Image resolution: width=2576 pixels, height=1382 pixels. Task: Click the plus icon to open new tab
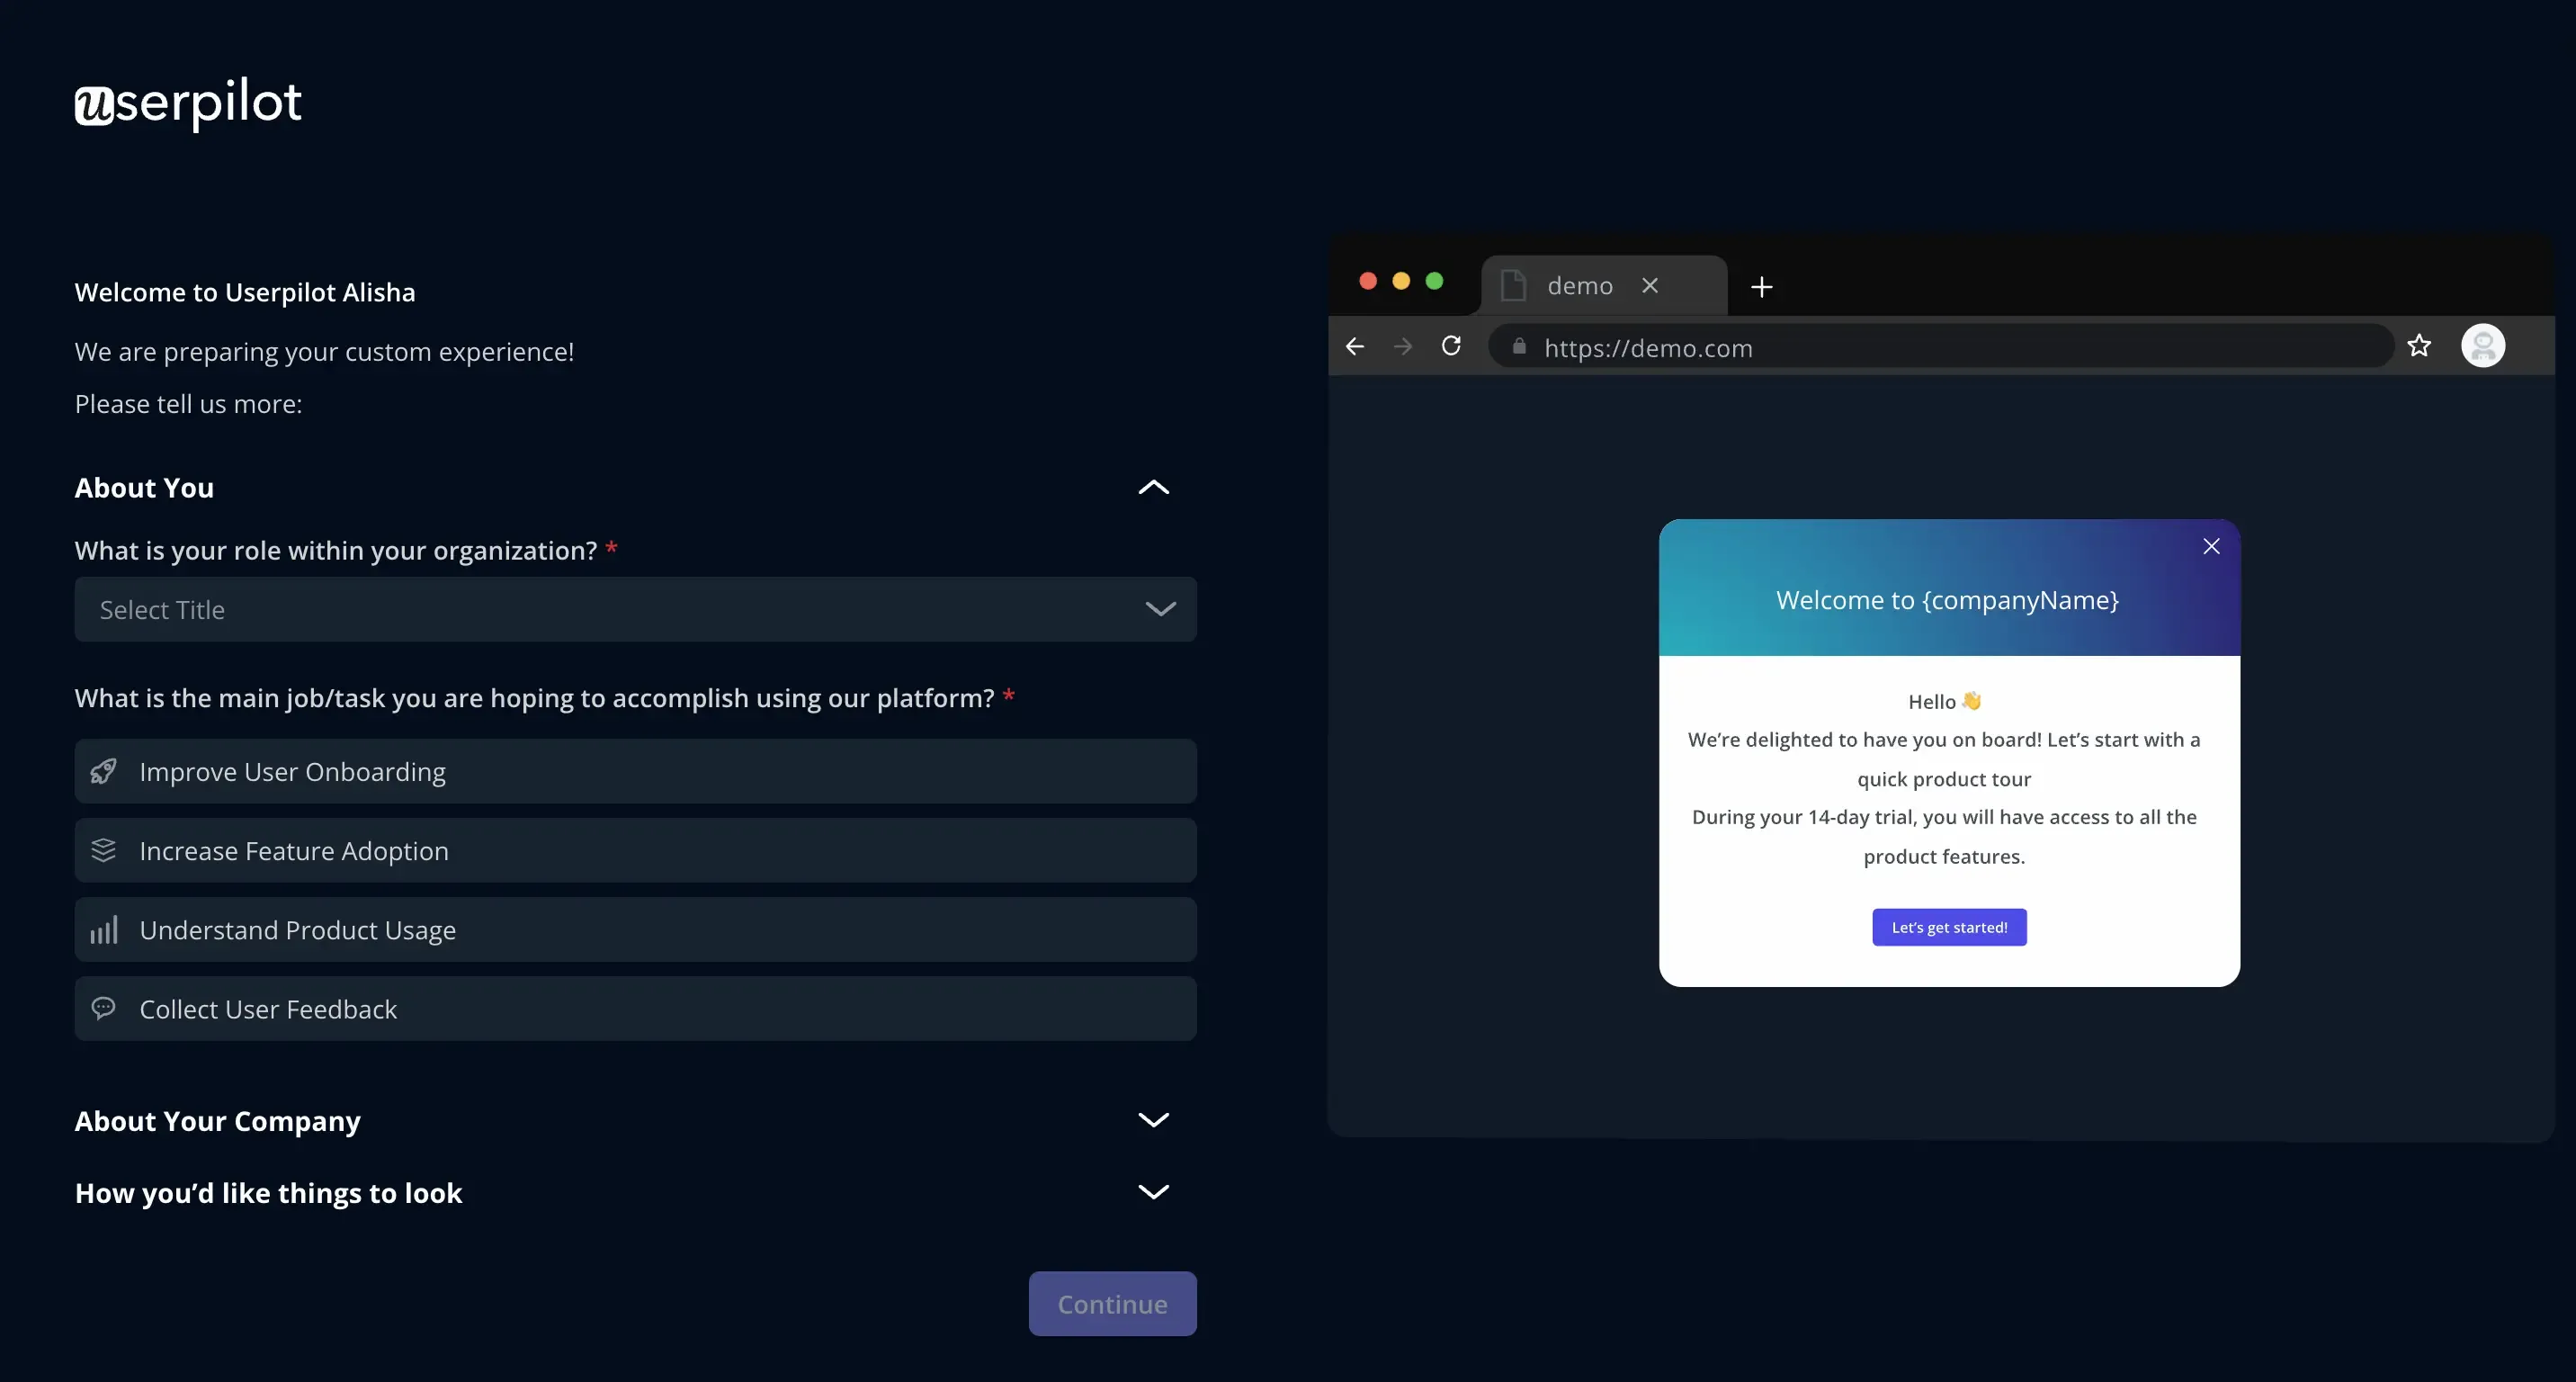pos(1762,287)
